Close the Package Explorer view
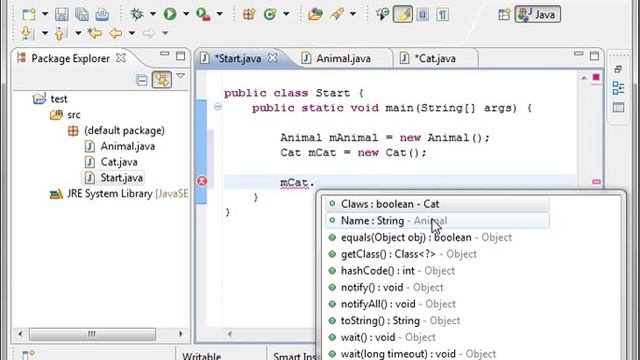 121,58
